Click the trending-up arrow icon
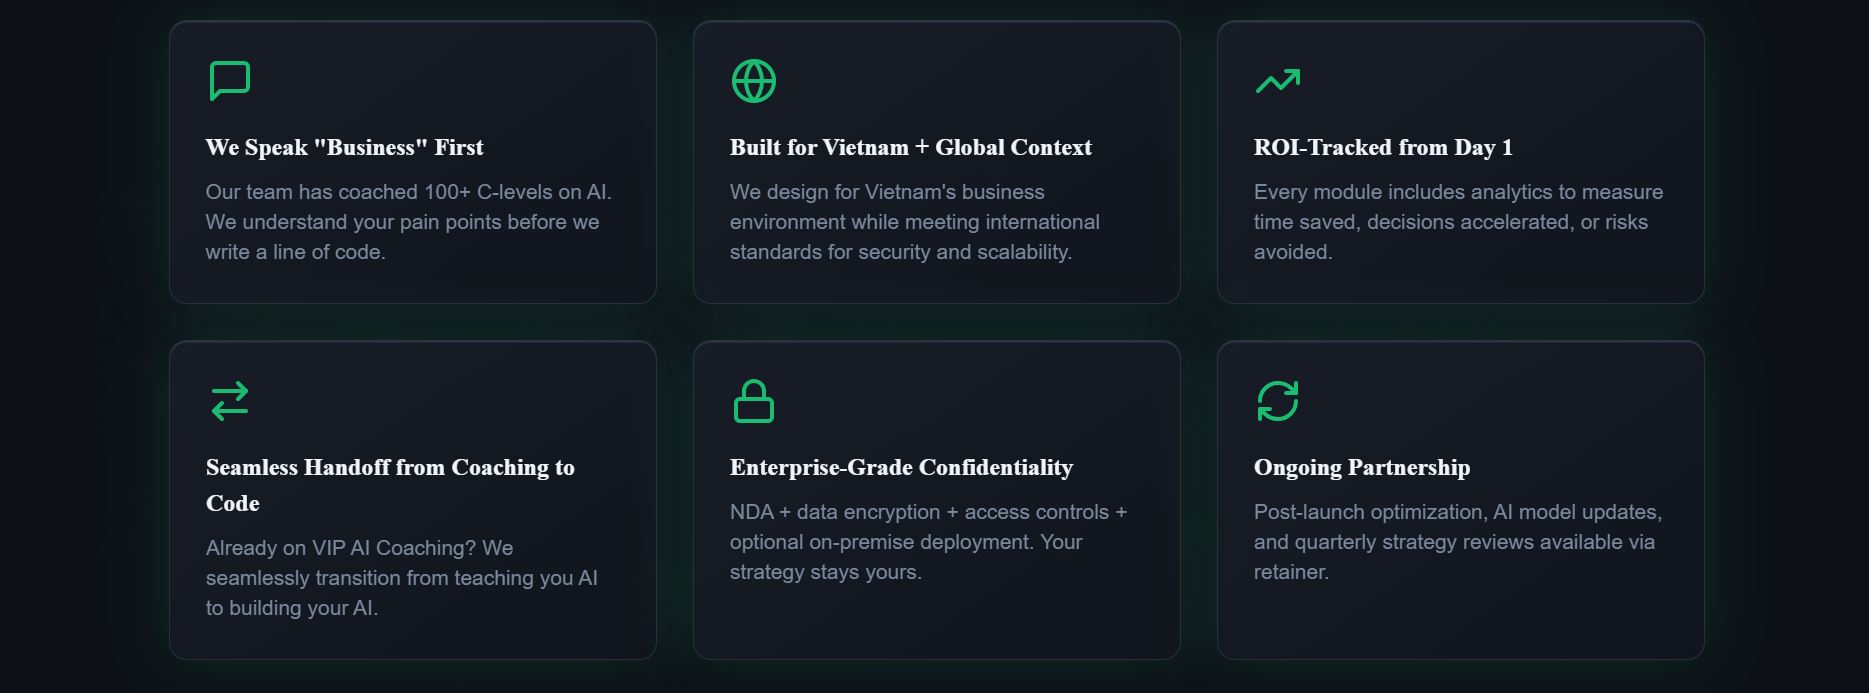1869x693 pixels. pyautogui.click(x=1278, y=81)
